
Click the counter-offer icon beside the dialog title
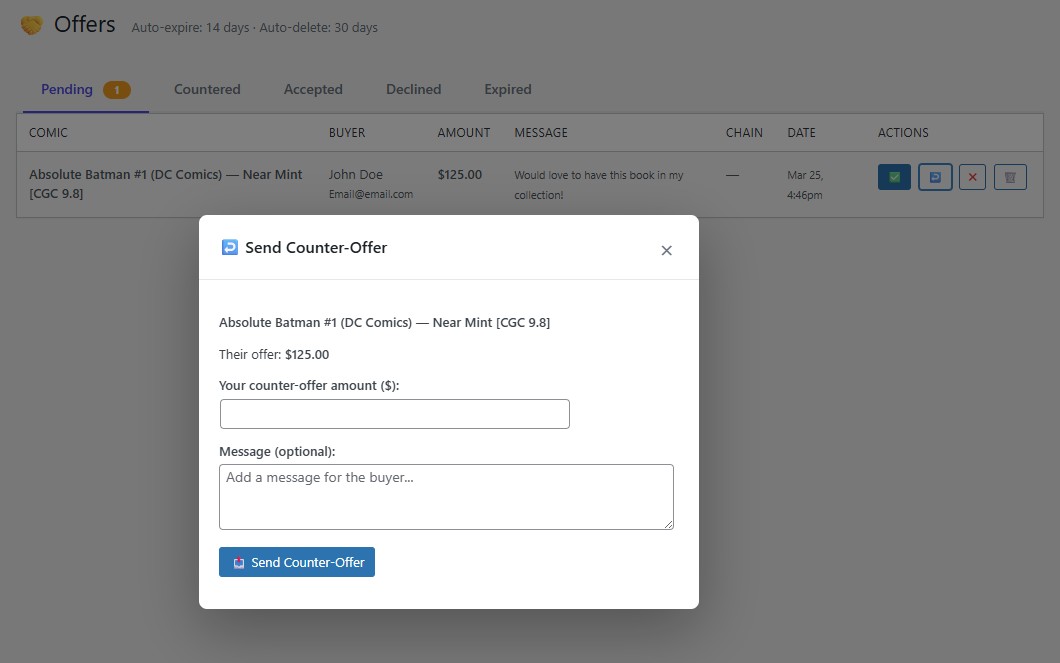(230, 247)
